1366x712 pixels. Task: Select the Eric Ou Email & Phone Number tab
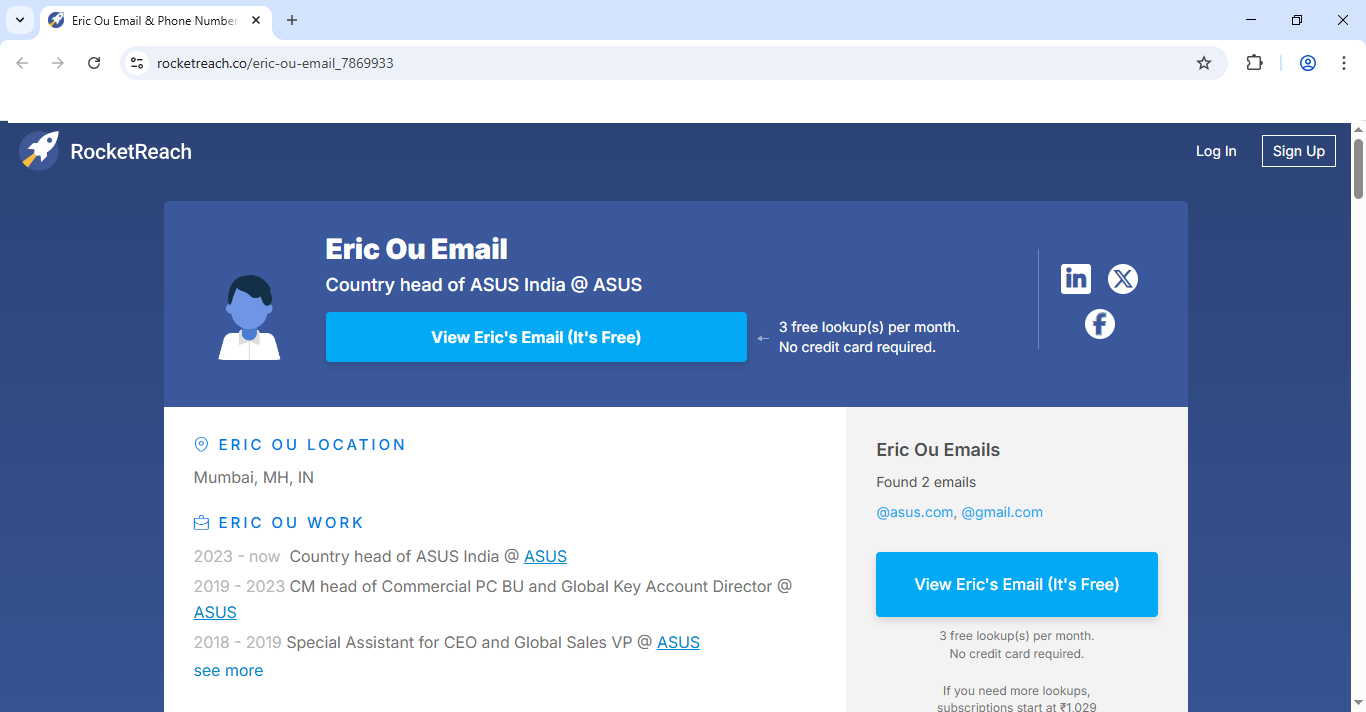(155, 20)
